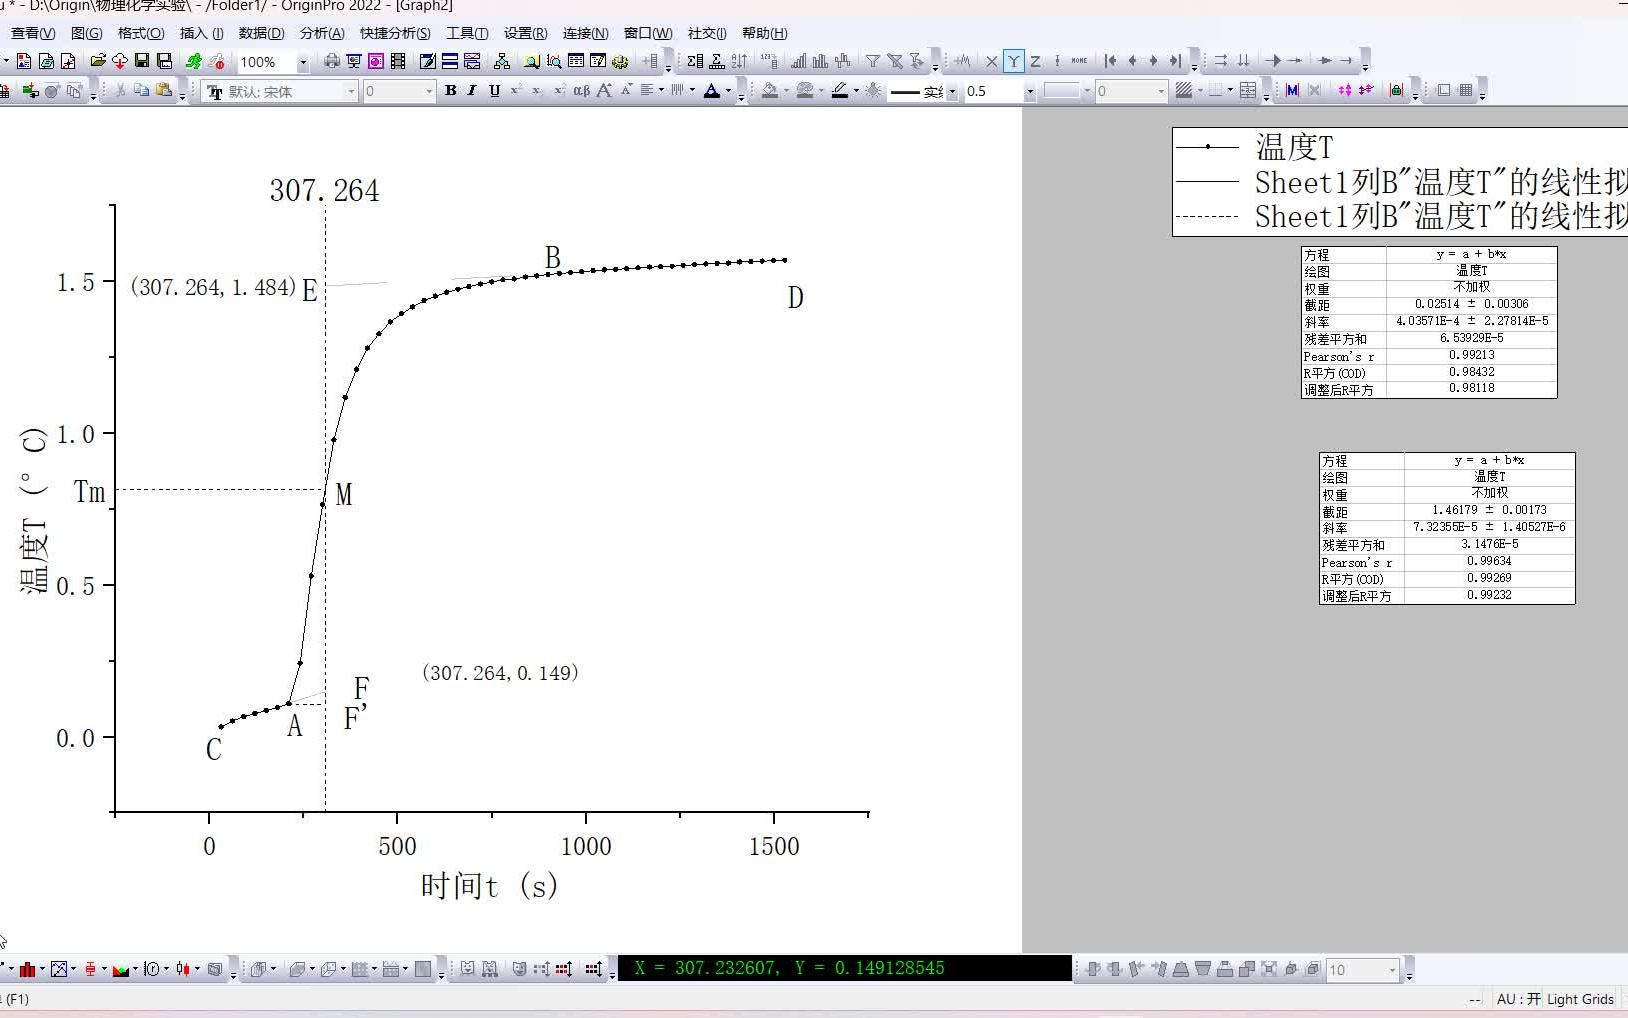Viewport: 1628px width, 1018px height.
Task: Toggle the superscript formatting button
Action: 516,91
